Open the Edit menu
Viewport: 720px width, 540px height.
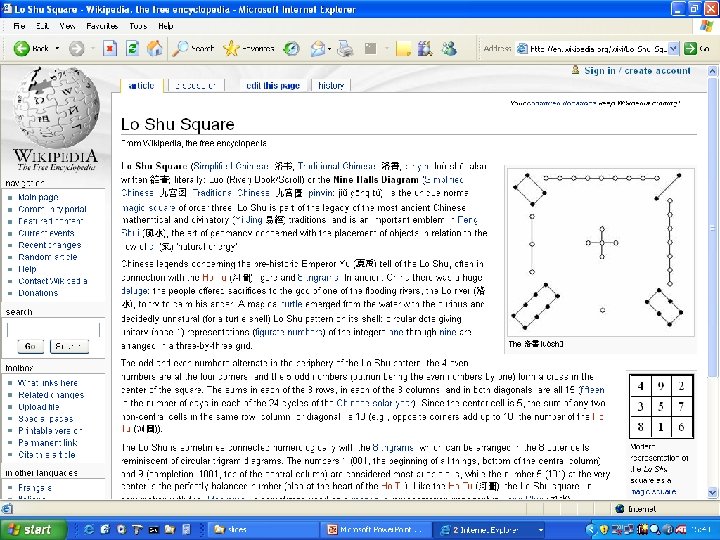[x=43, y=26]
